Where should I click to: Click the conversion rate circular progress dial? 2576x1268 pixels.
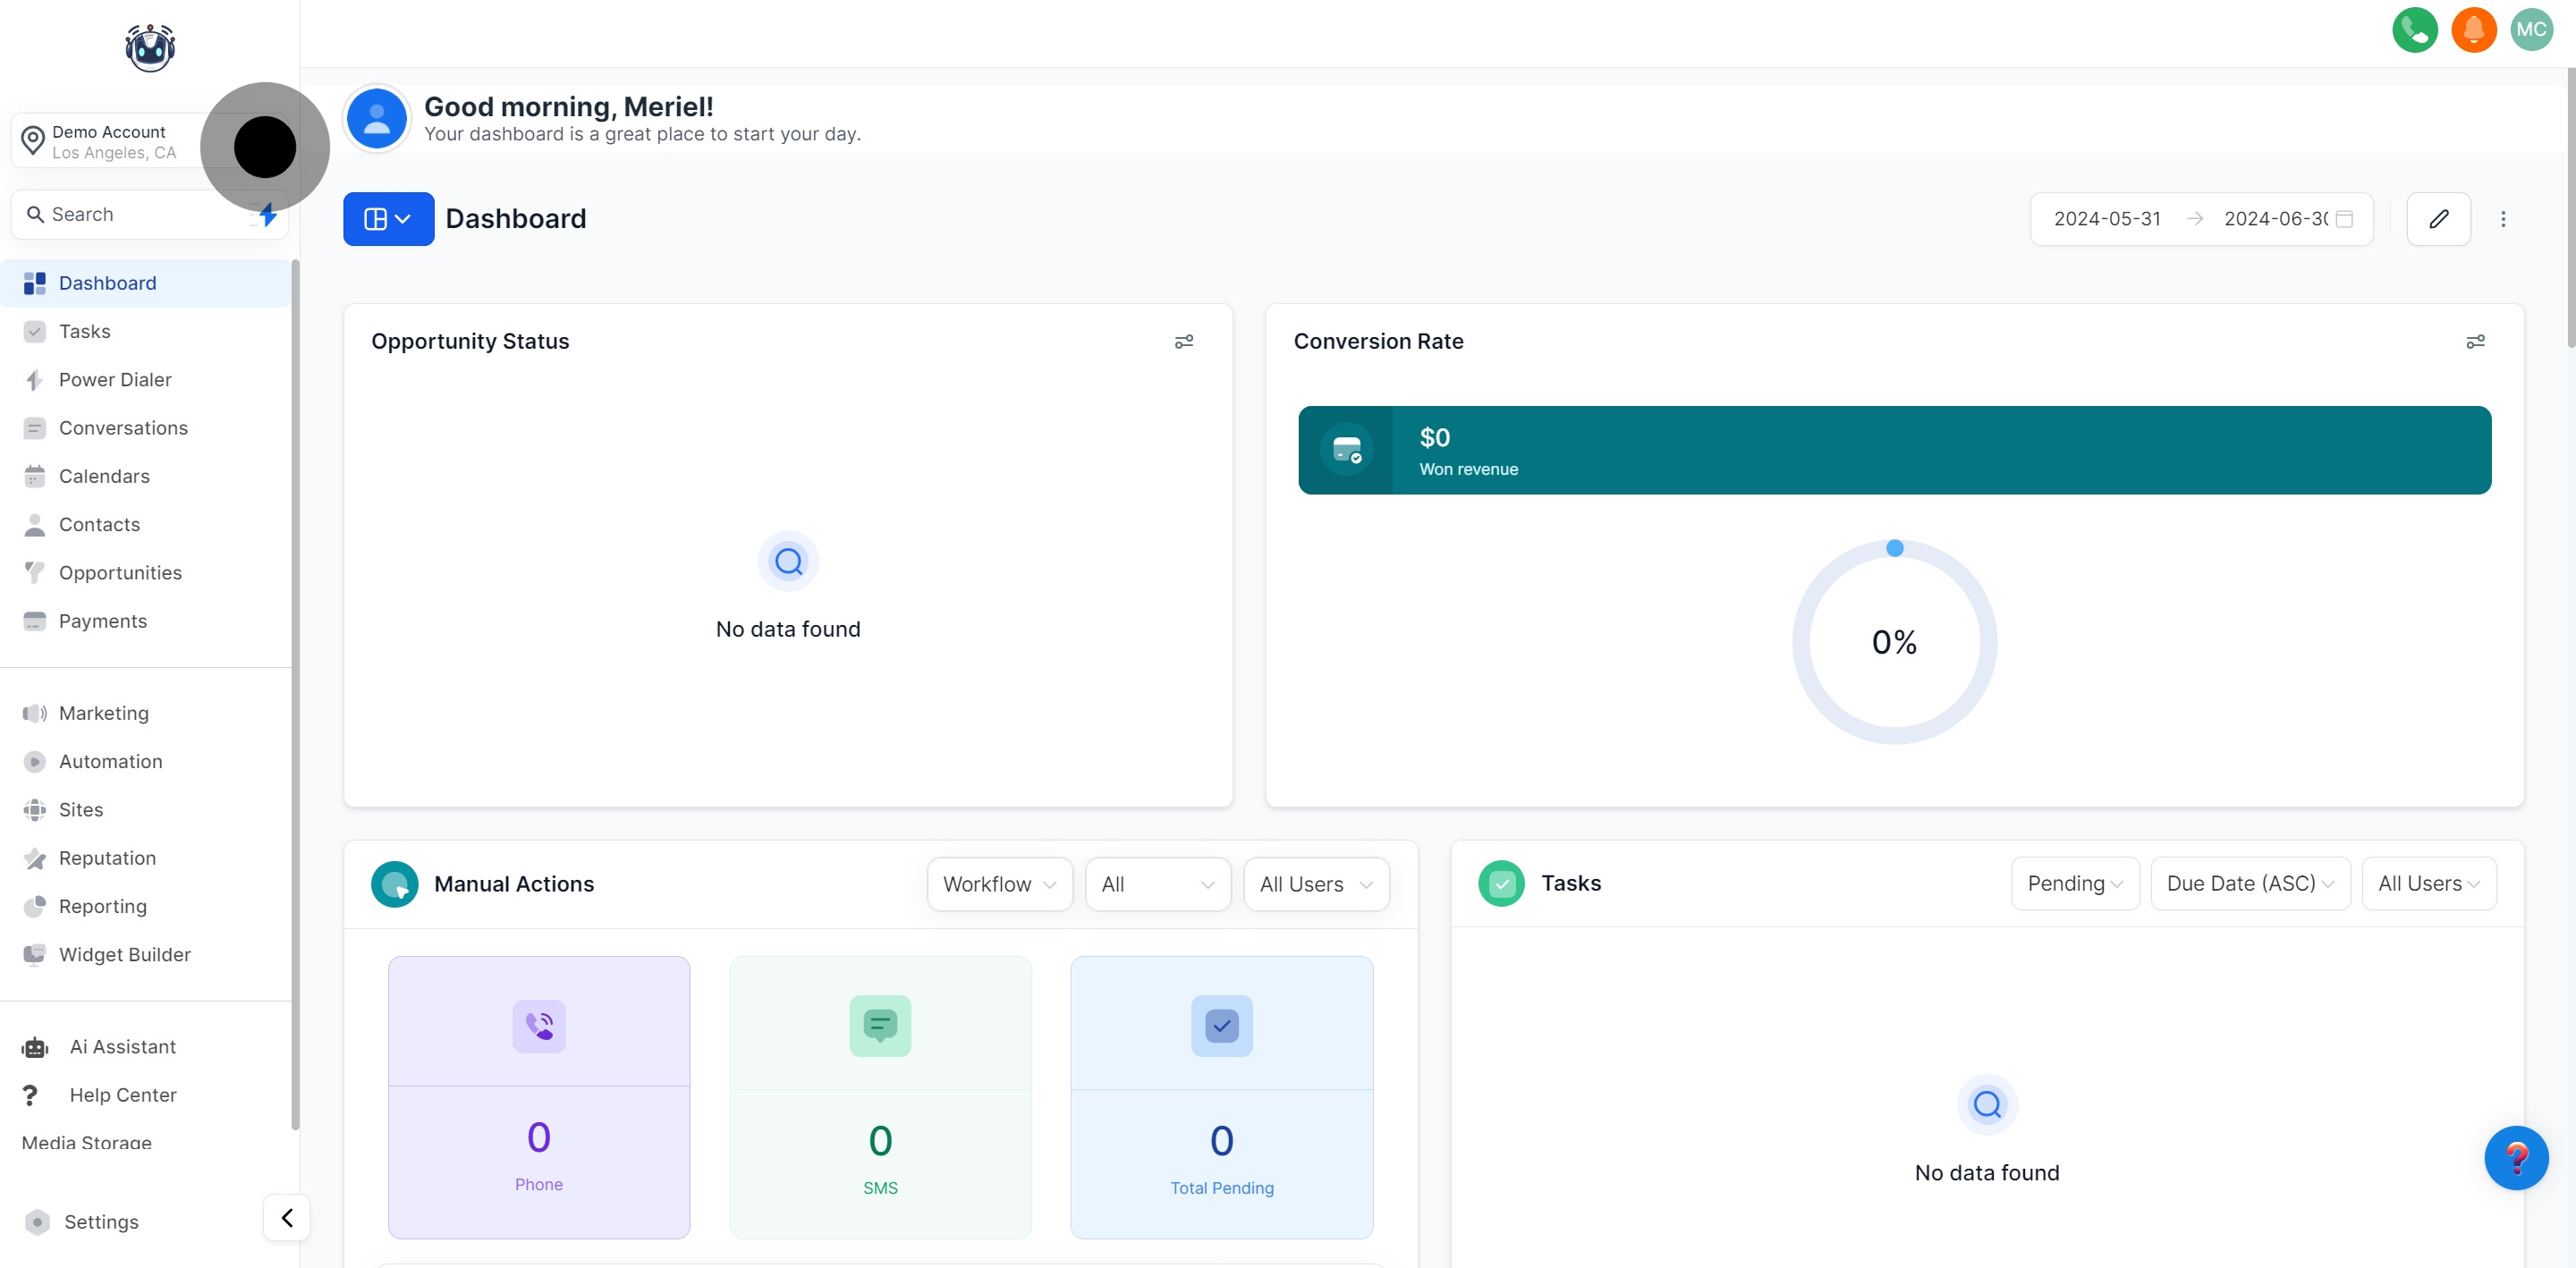coord(1894,642)
